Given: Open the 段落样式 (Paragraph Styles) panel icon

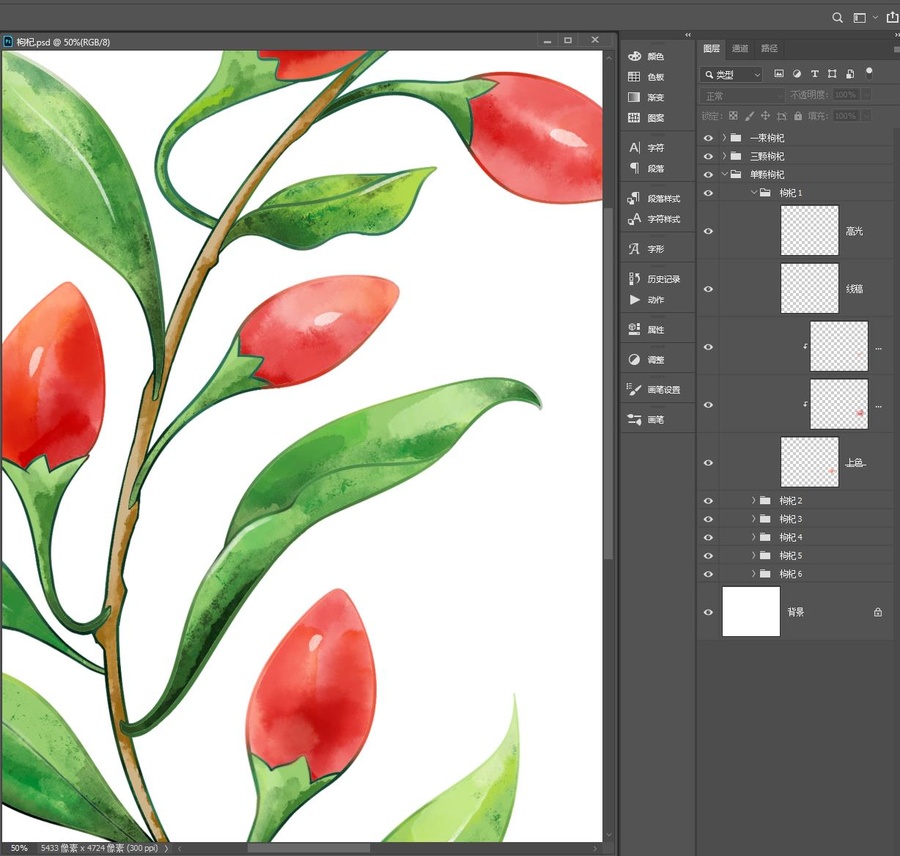Looking at the screenshot, I should click(x=634, y=198).
